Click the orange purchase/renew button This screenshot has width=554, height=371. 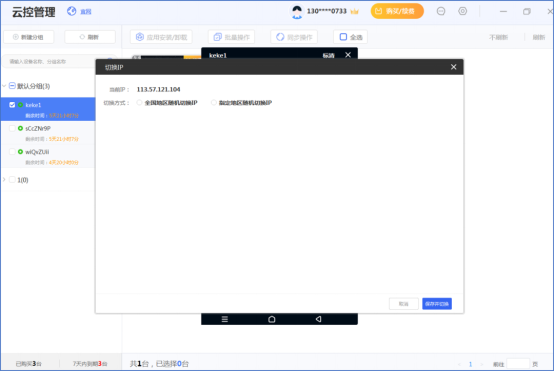click(x=397, y=11)
